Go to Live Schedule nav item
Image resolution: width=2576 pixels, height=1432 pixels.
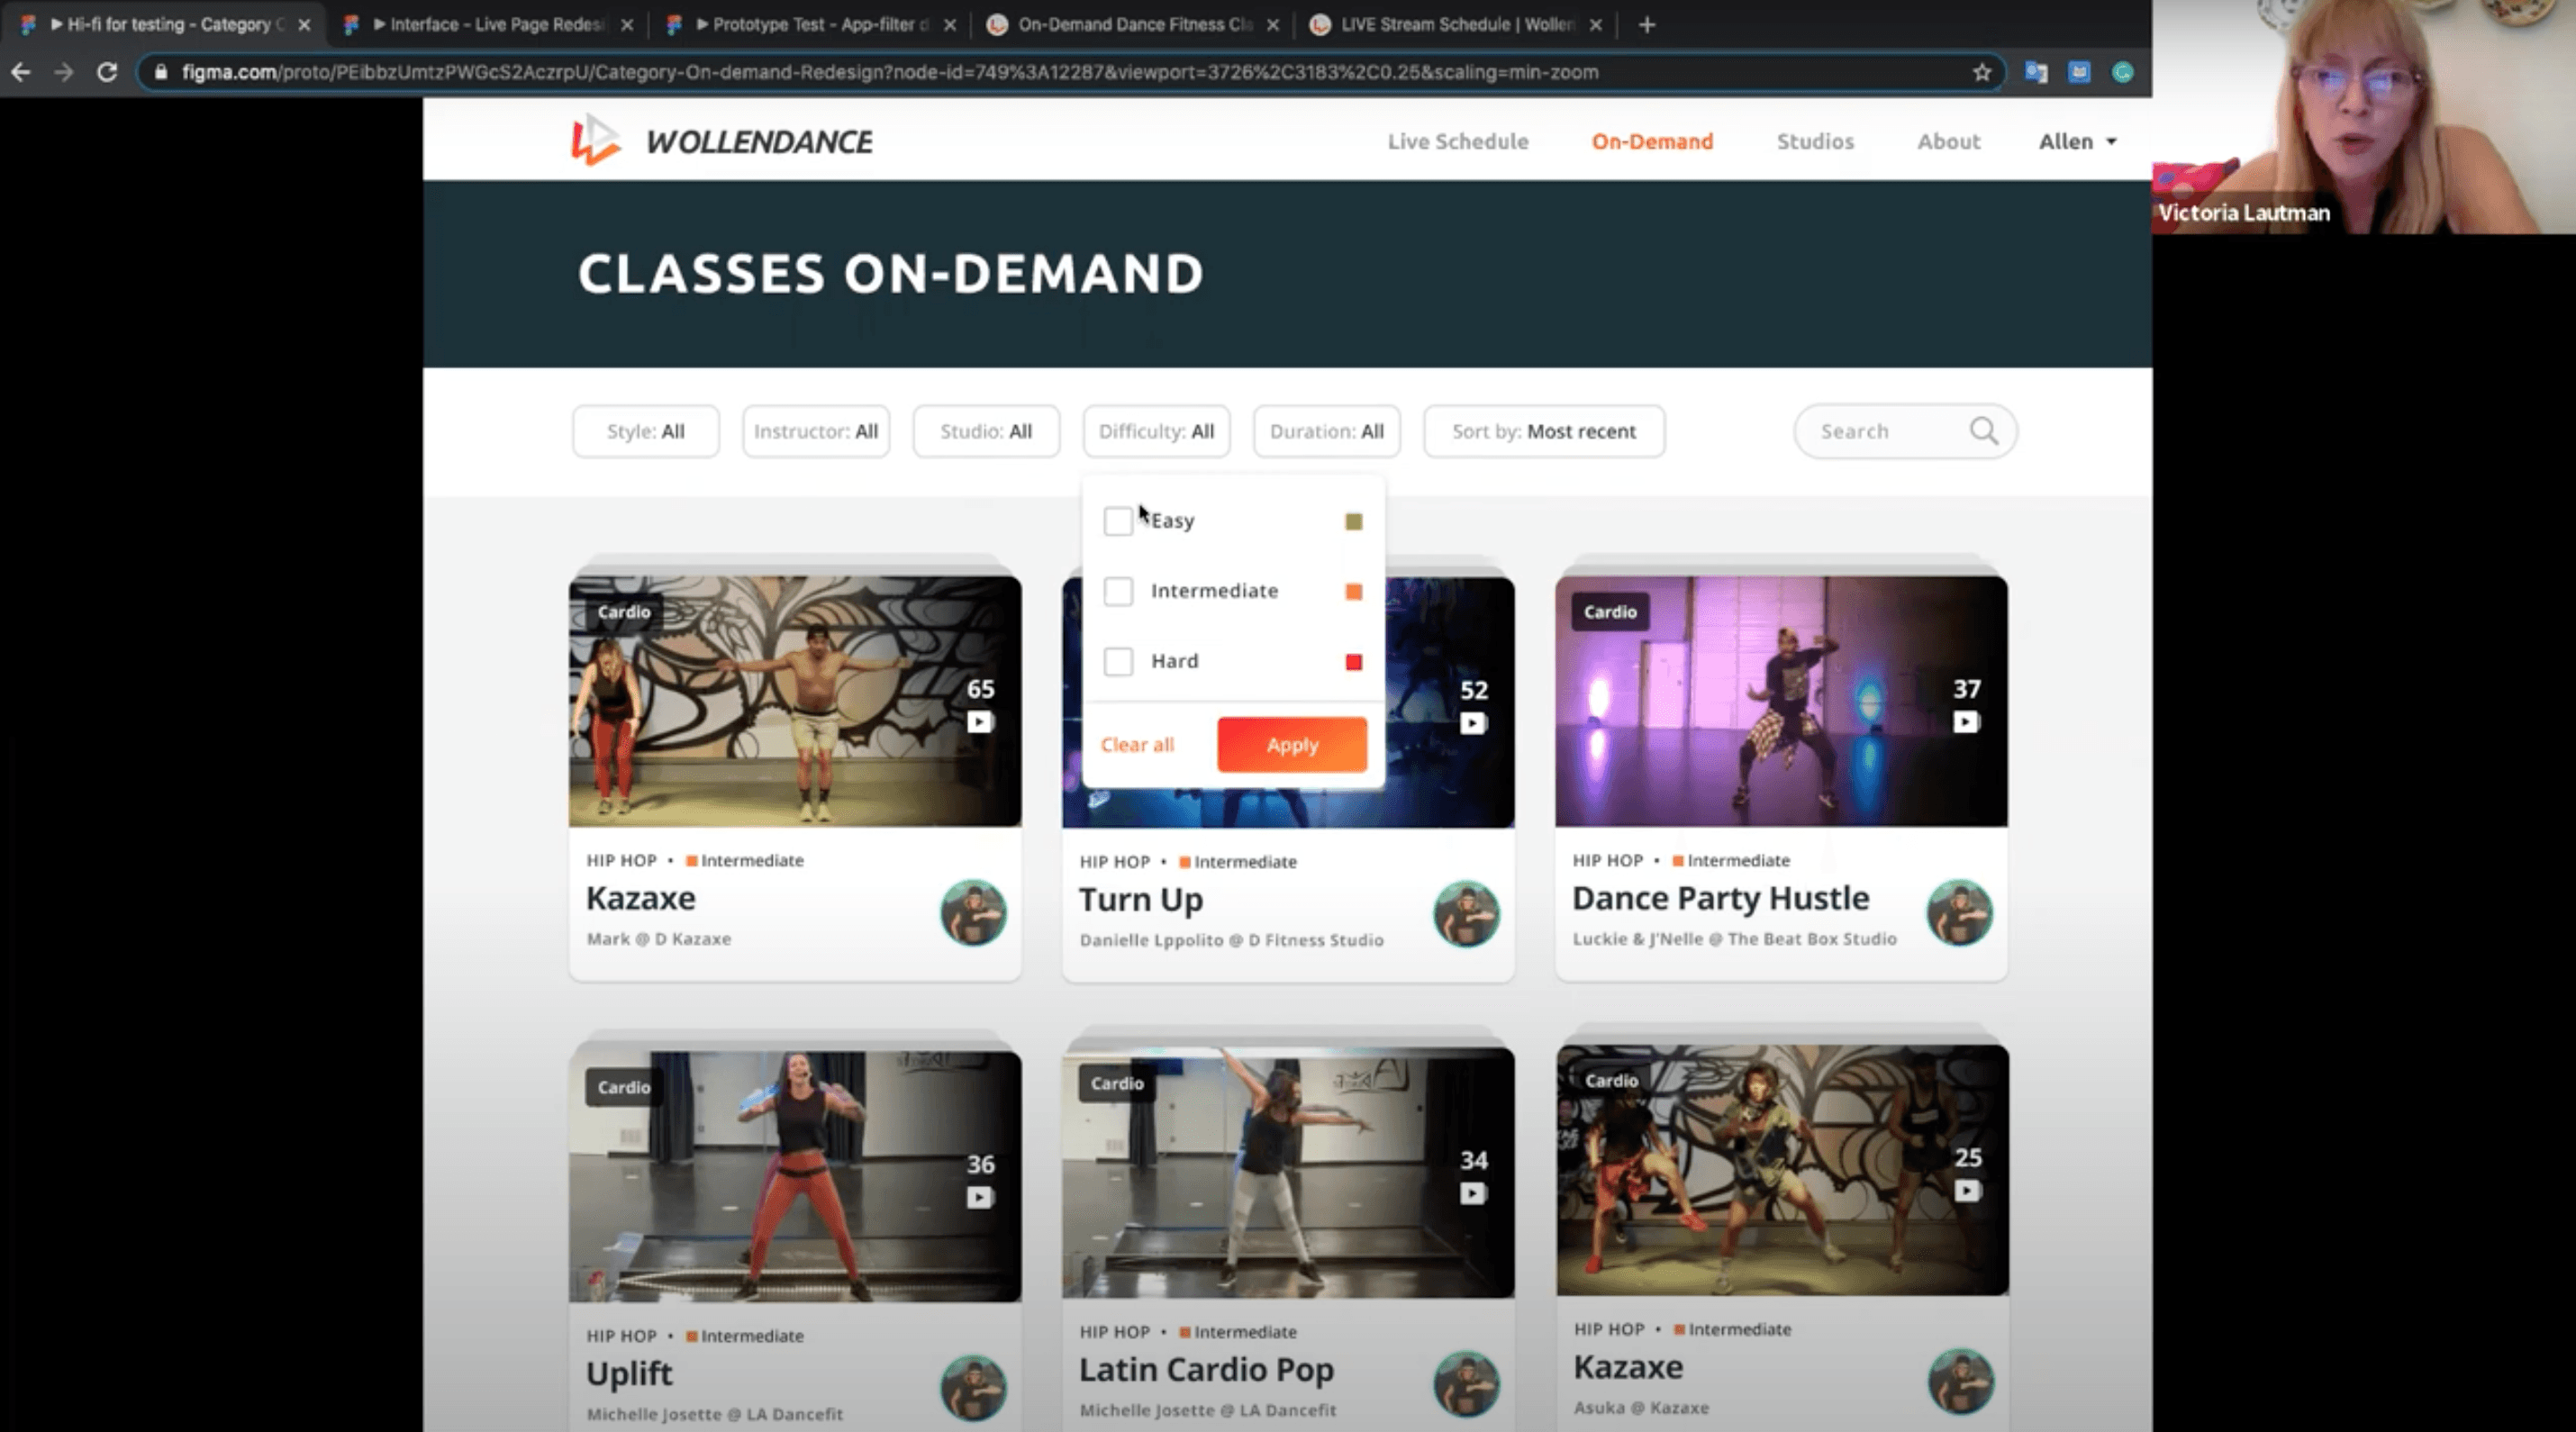coord(1457,141)
